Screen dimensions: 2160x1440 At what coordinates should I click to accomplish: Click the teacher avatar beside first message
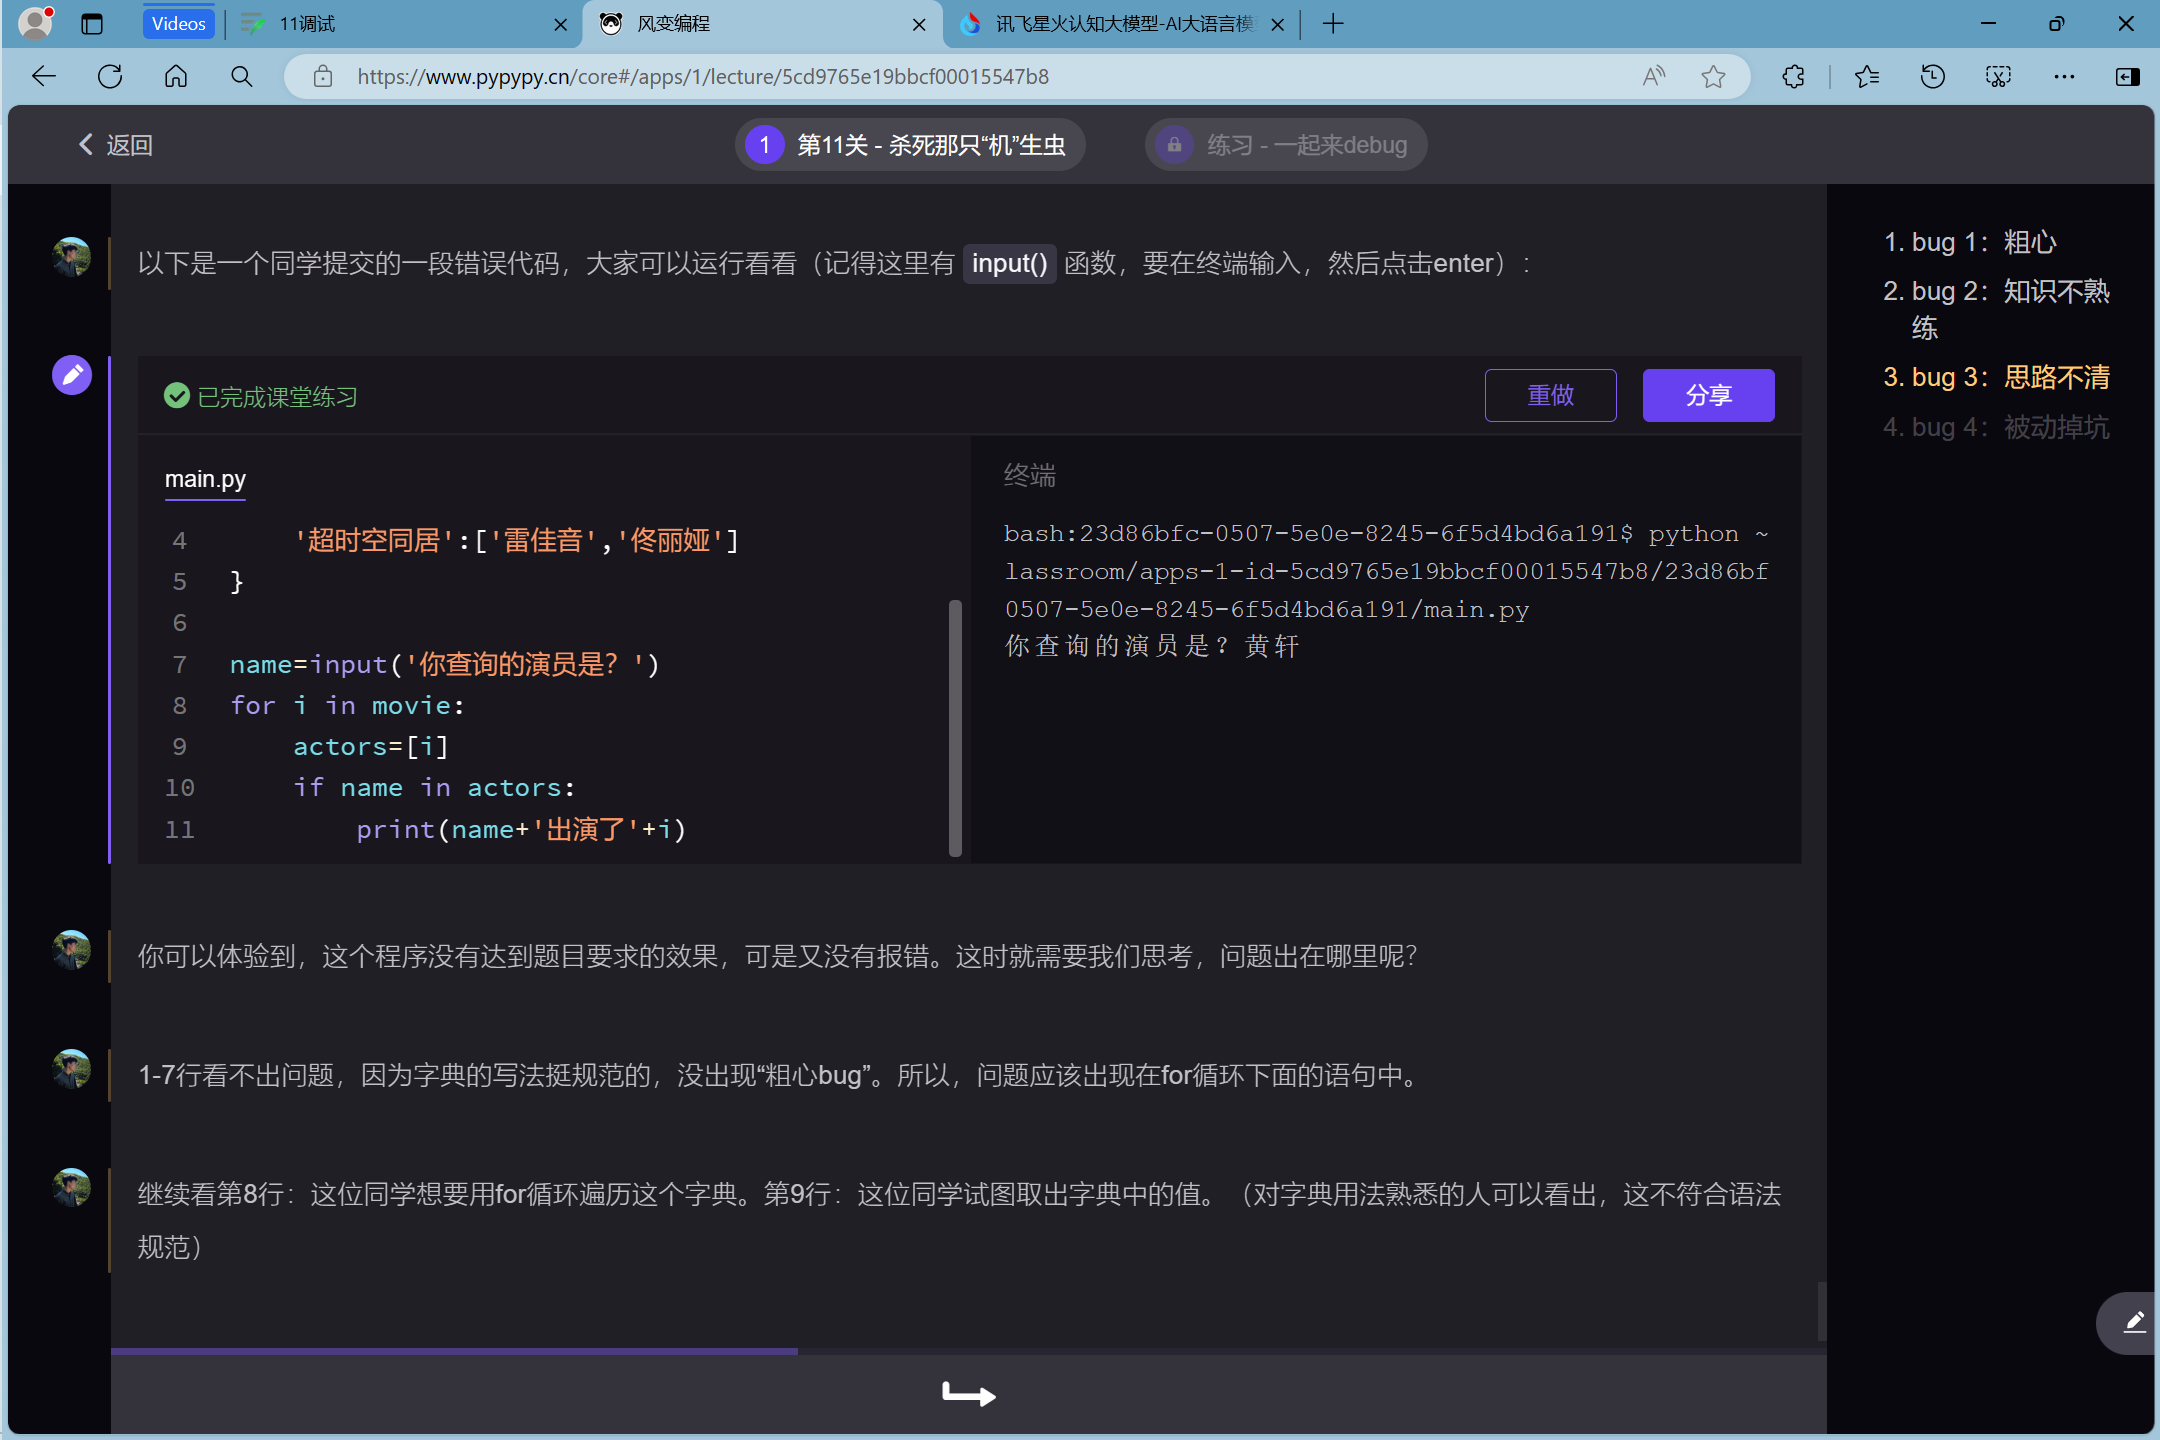click(72, 257)
